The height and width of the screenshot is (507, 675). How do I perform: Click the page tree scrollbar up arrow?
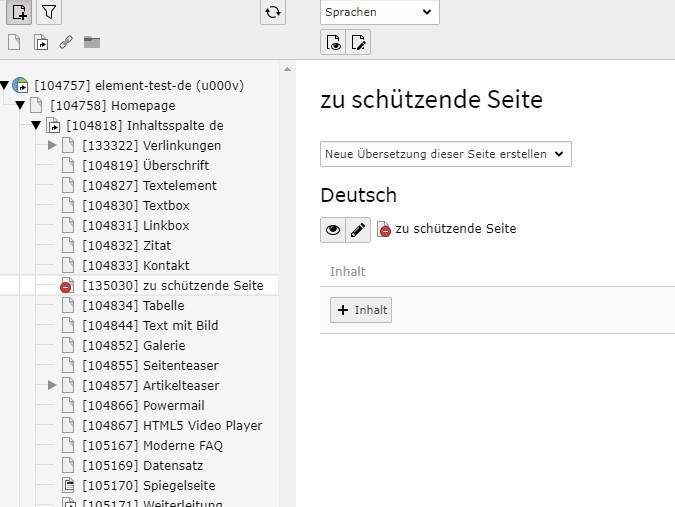(288, 70)
